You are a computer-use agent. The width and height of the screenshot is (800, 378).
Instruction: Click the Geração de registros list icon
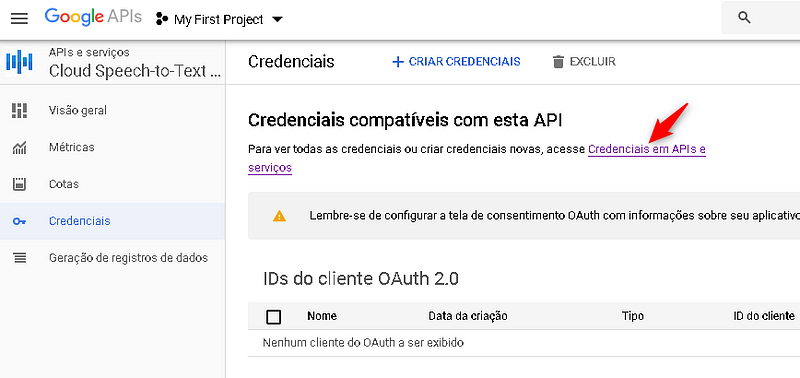(x=19, y=258)
